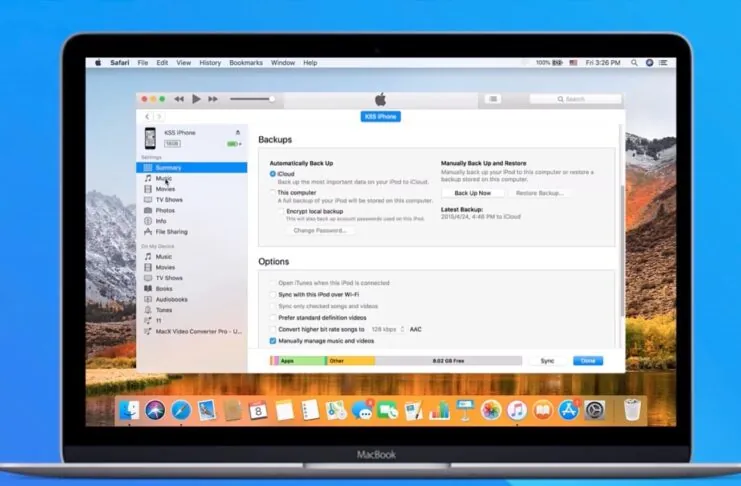Click yellow Other storage bar segment

pyautogui.click(x=351, y=361)
